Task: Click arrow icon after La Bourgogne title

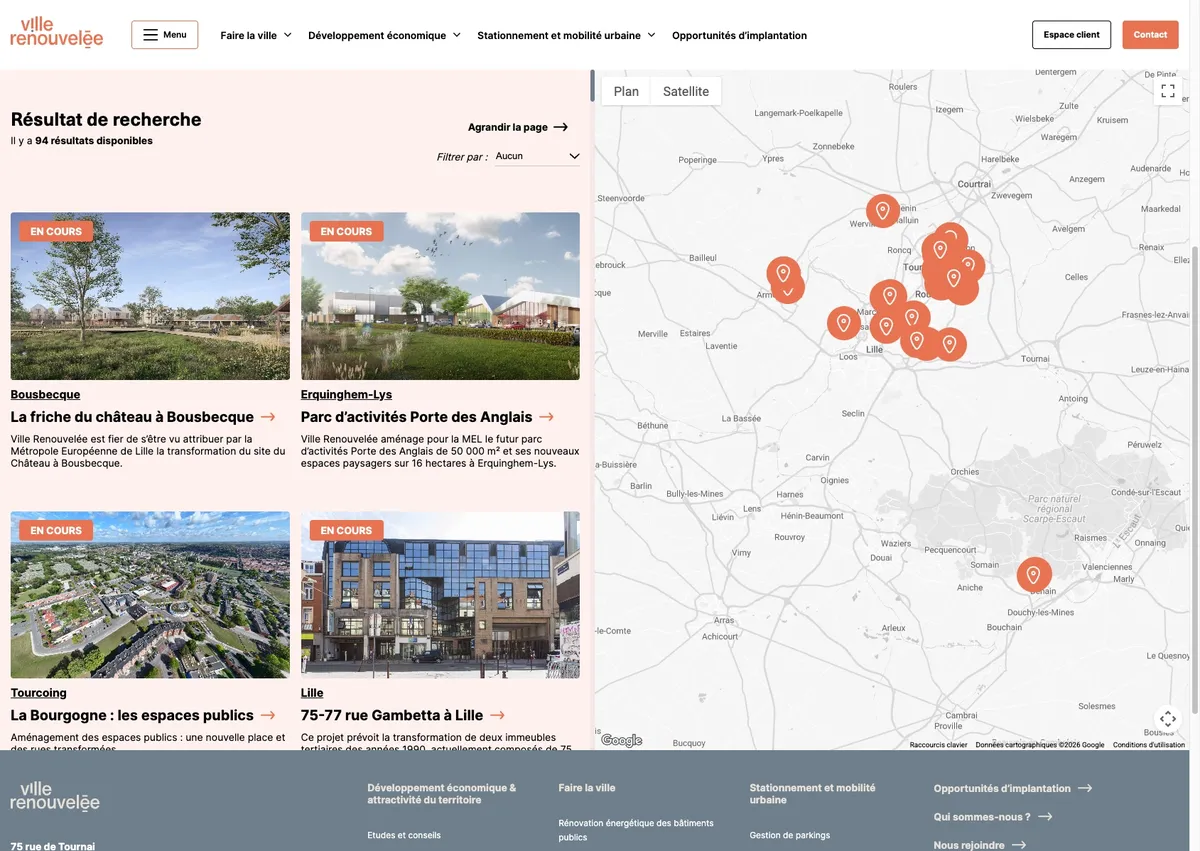Action: pos(268,715)
